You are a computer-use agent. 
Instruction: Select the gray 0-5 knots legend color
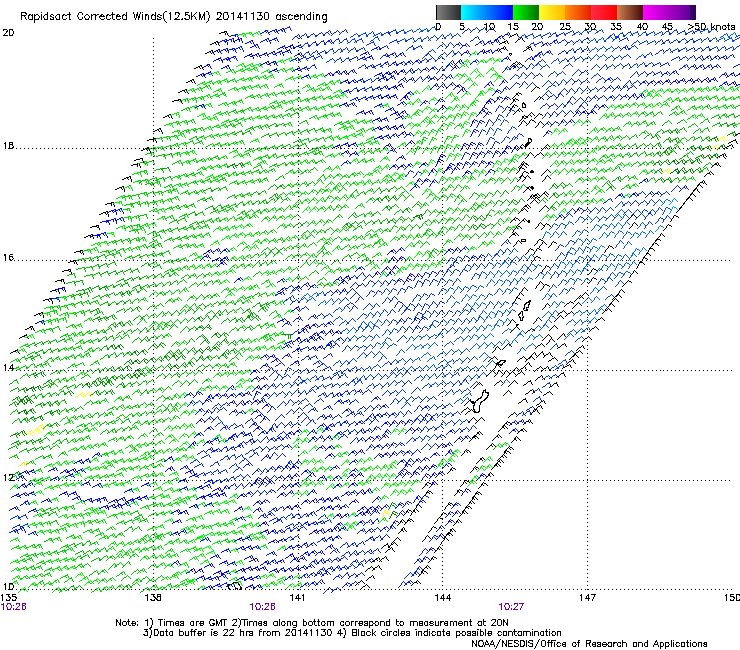tap(449, 12)
